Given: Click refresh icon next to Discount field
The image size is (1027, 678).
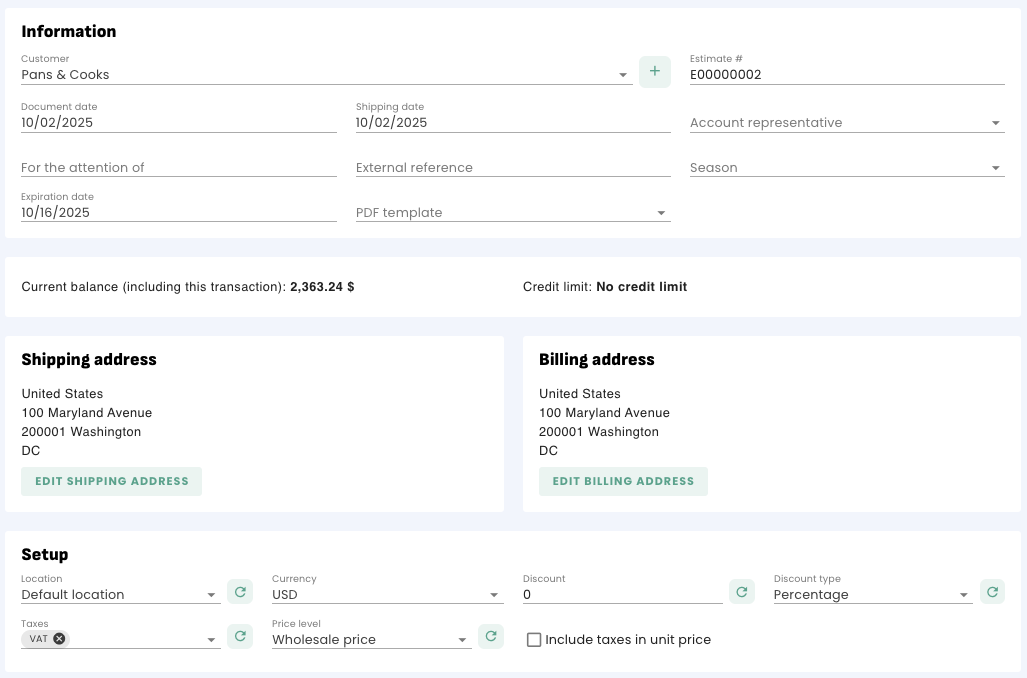Looking at the screenshot, I should [741, 592].
